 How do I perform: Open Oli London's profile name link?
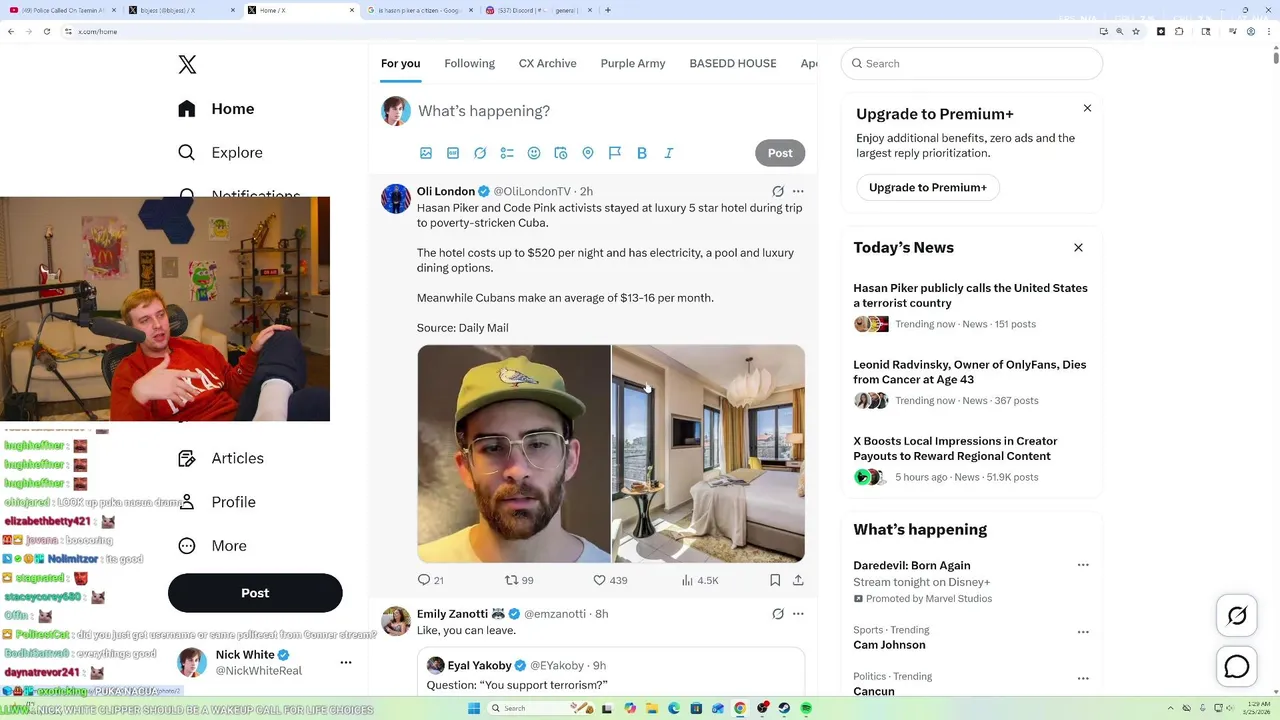446,191
